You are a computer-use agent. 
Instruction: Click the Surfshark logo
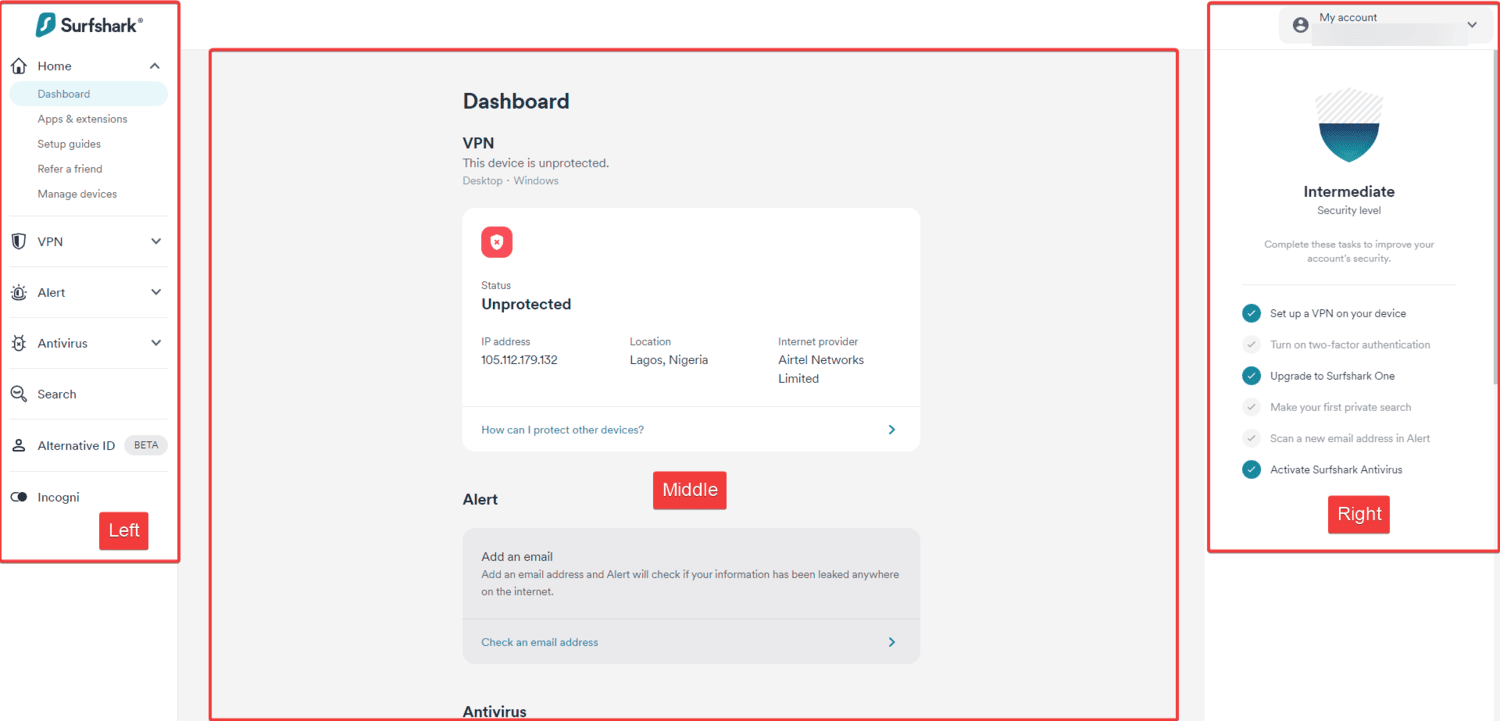click(x=89, y=25)
